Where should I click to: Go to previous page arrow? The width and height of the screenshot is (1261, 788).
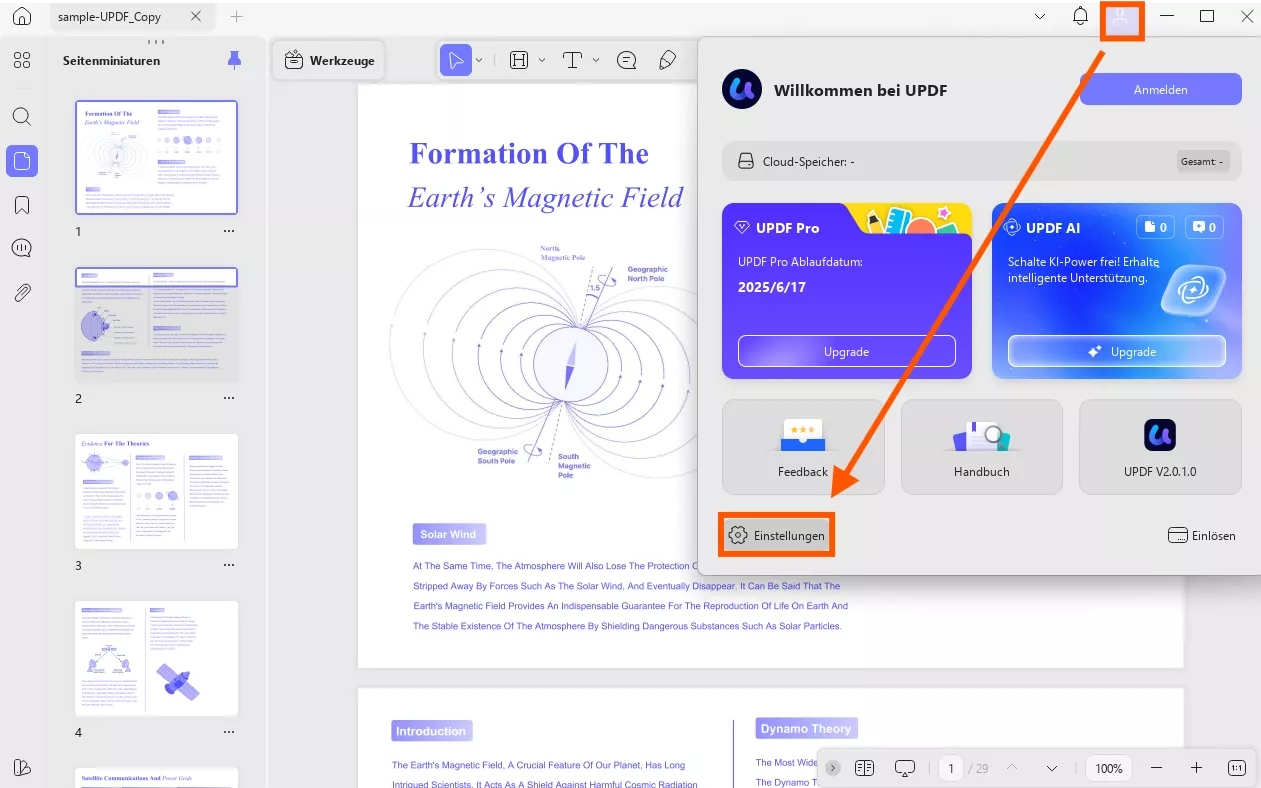pyautogui.click(x=1011, y=768)
